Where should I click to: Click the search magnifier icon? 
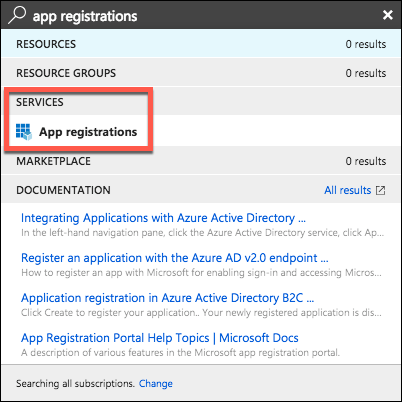(17, 15)
